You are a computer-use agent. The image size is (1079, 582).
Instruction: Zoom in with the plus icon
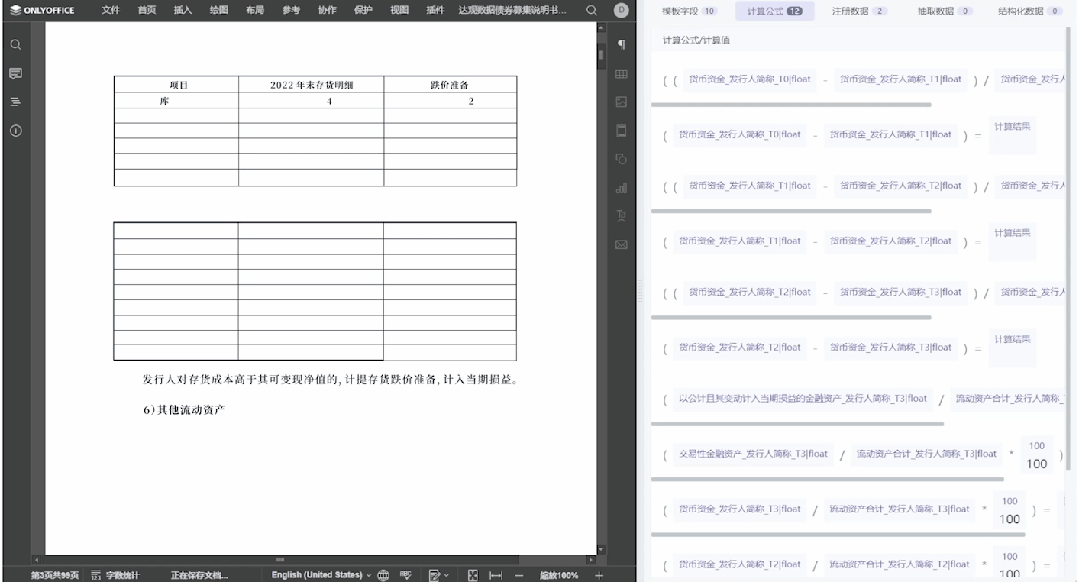click(599, 575)
